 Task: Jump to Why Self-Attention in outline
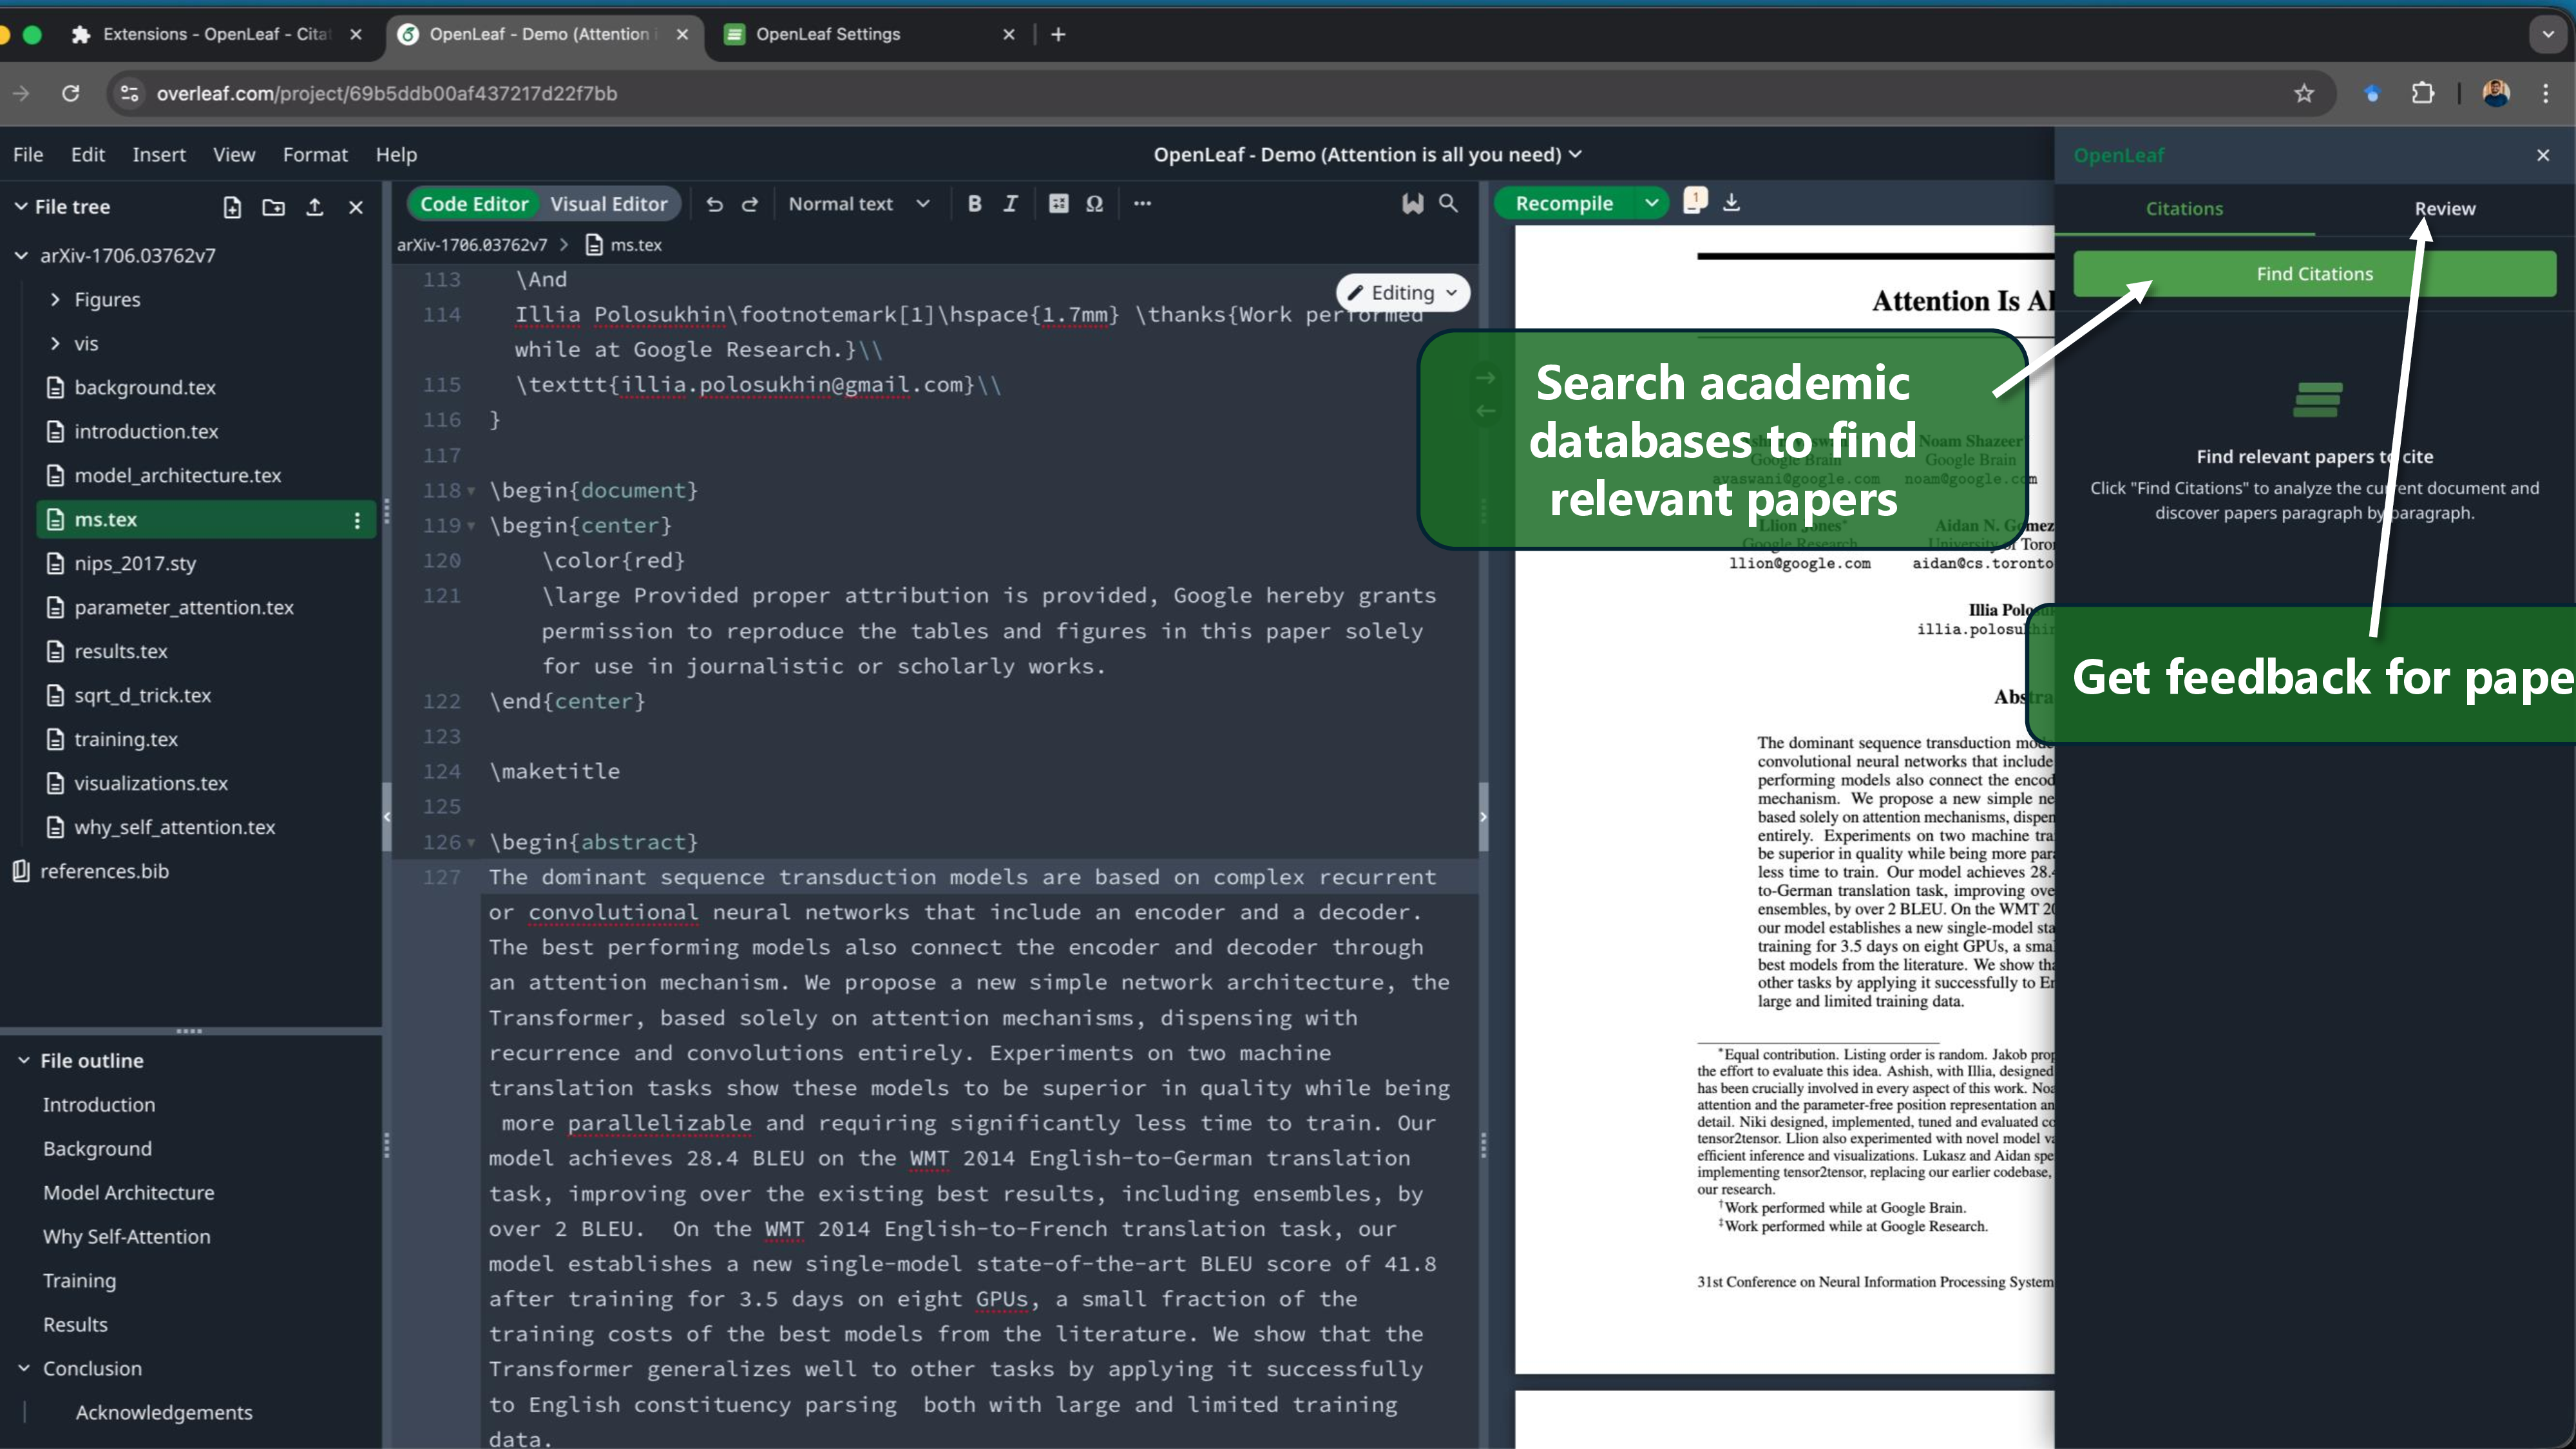pos(126,1237)
